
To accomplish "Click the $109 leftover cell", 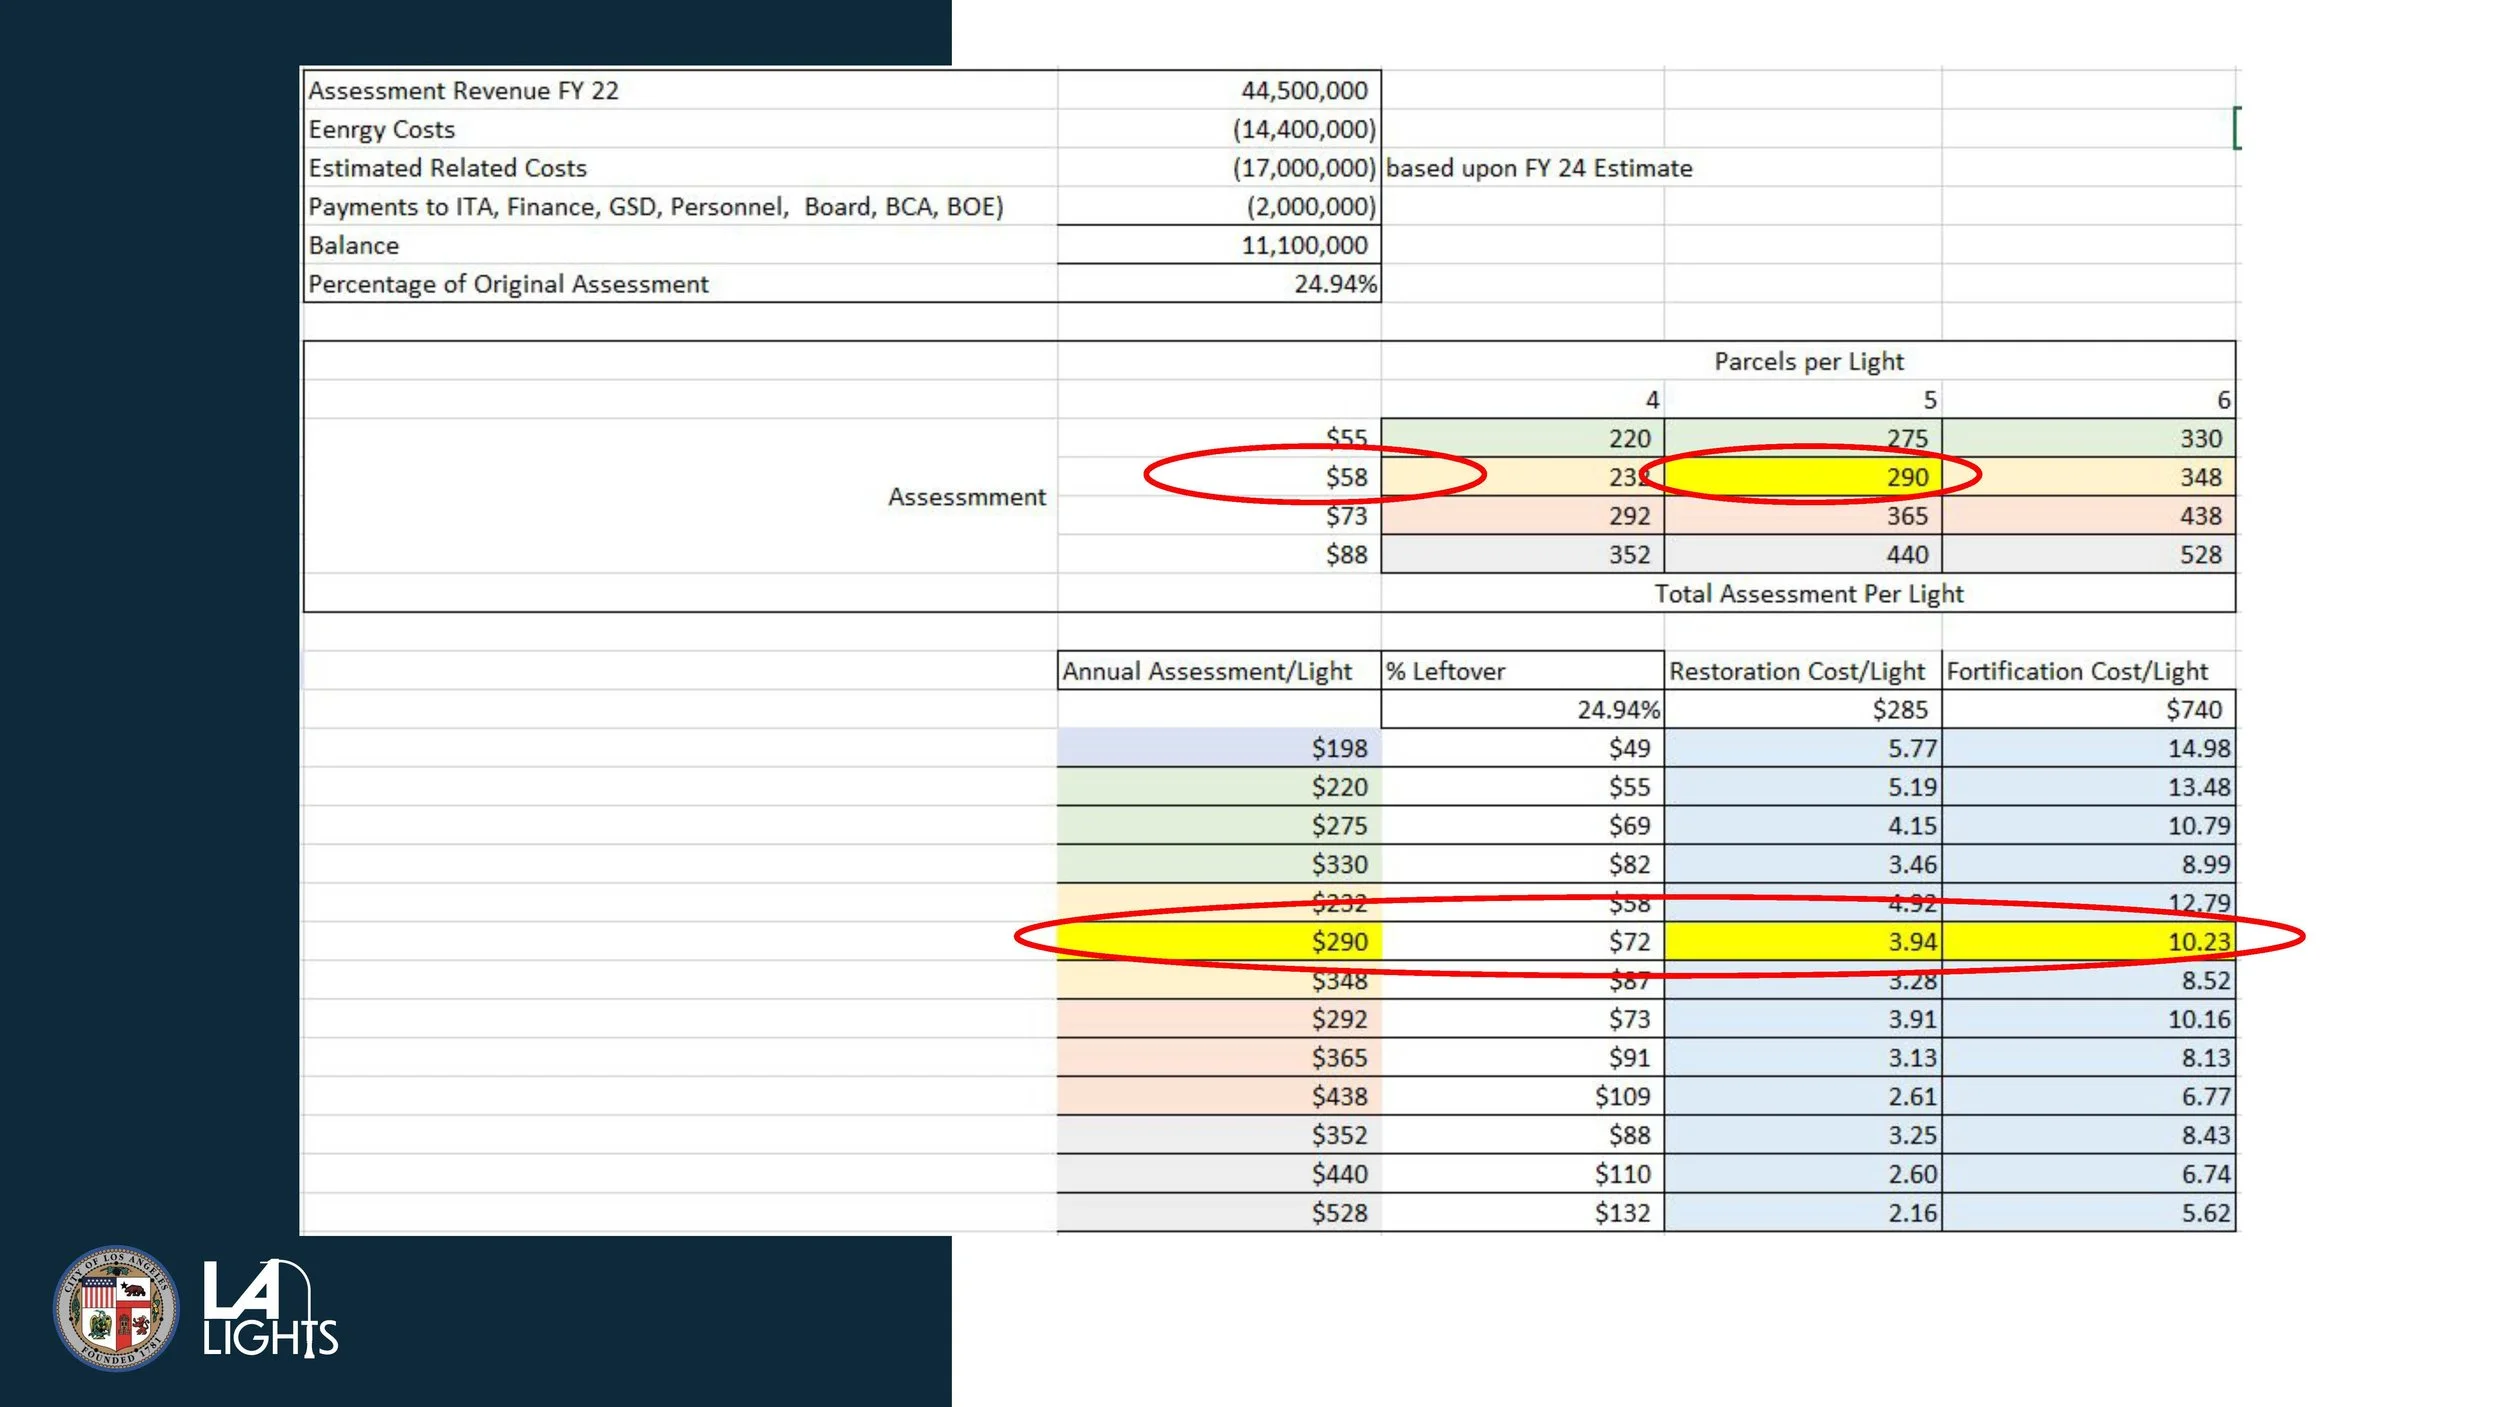I will (x=1523, y=1096).
